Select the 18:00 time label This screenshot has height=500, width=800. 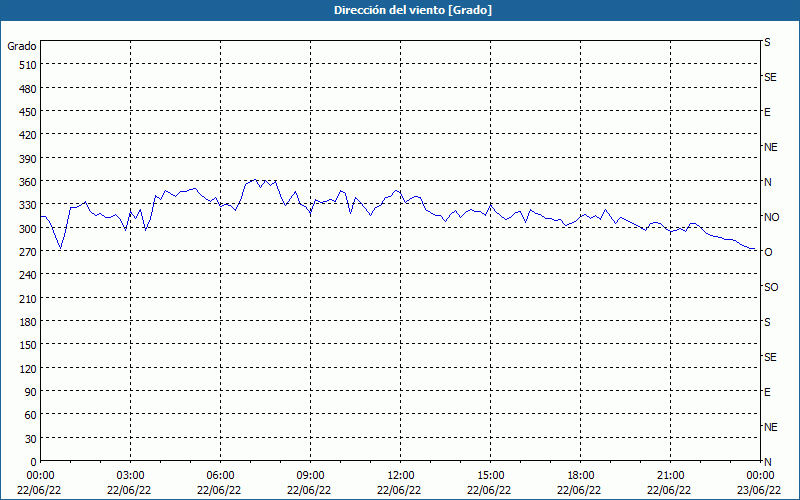click(580, 476)
